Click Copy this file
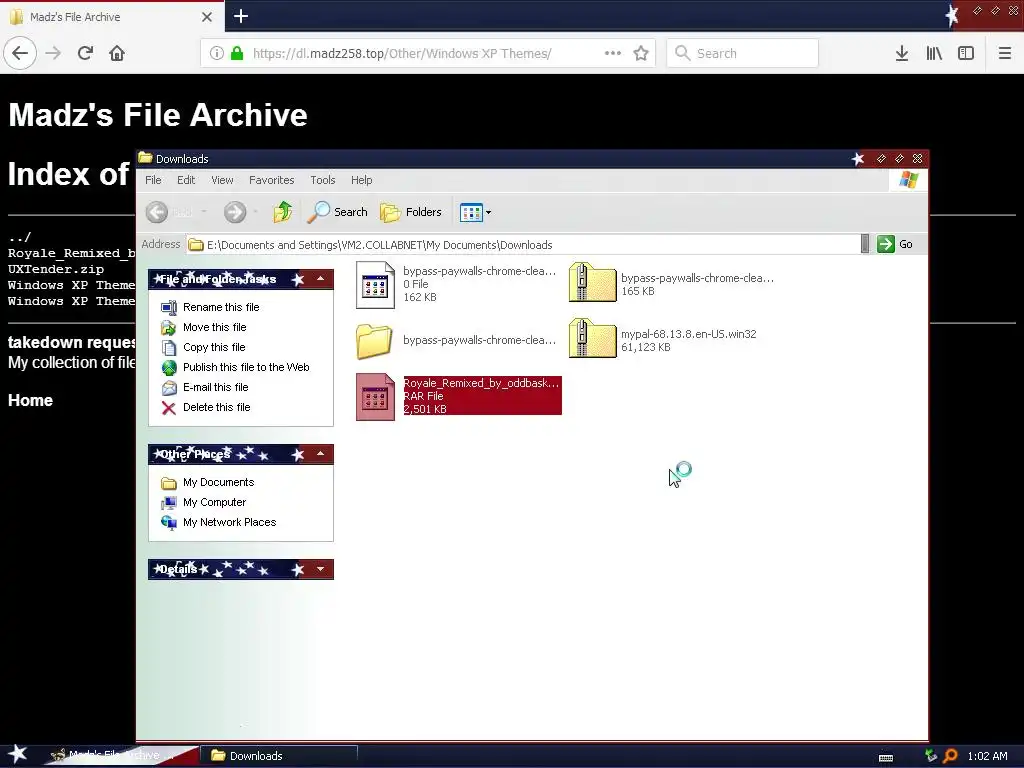This screenshot has width=1024, height=768. (202, 347)
